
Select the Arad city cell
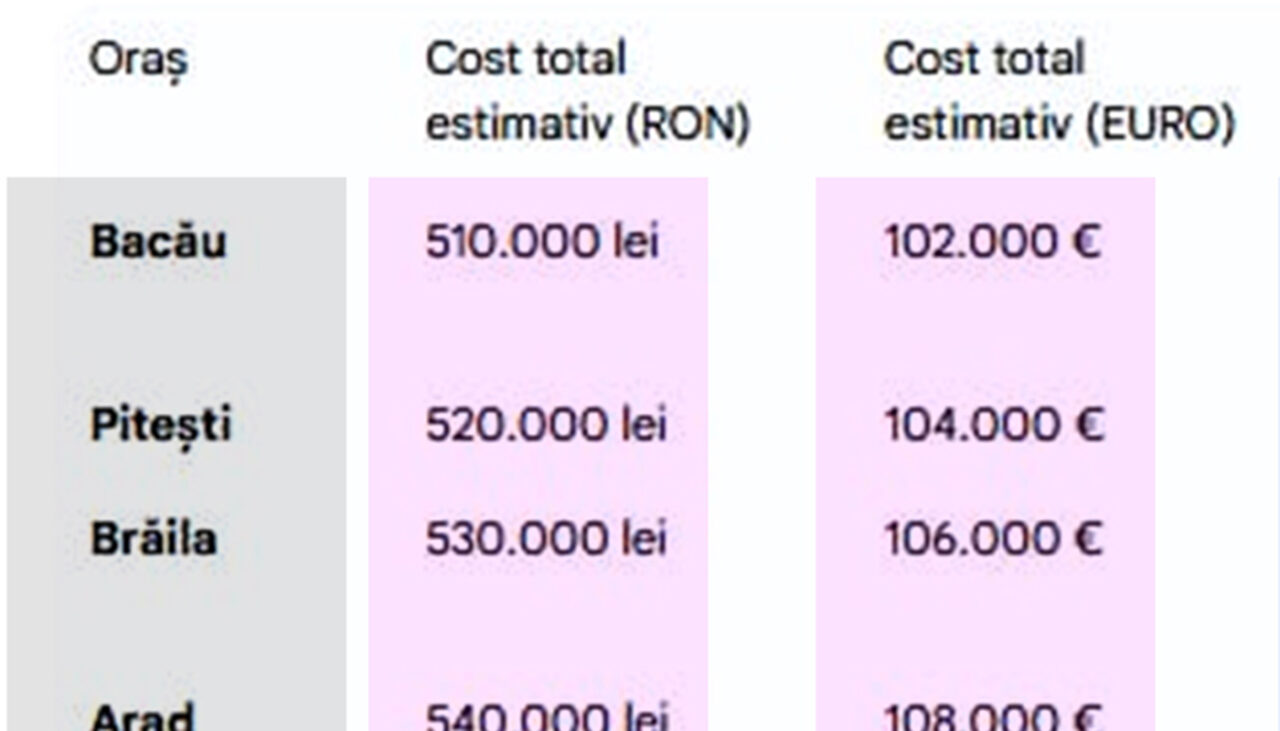click(142, 717)
